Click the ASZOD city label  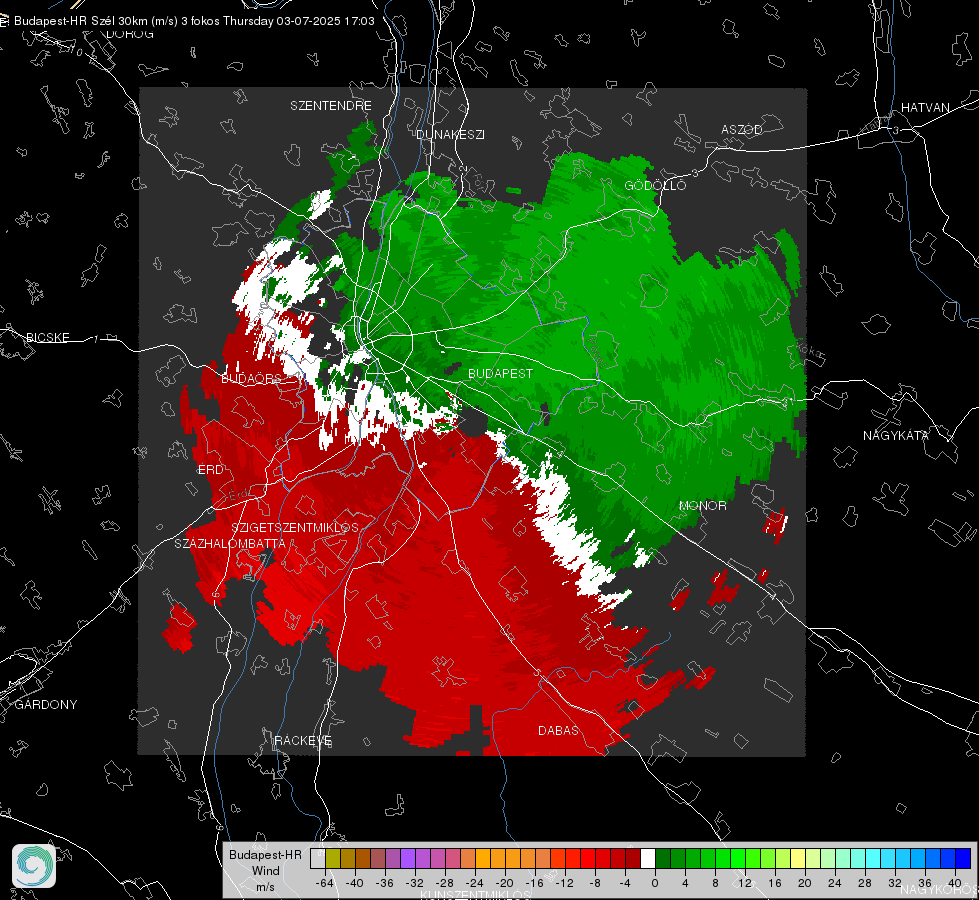pyautogui.click(x=742, y=129)
